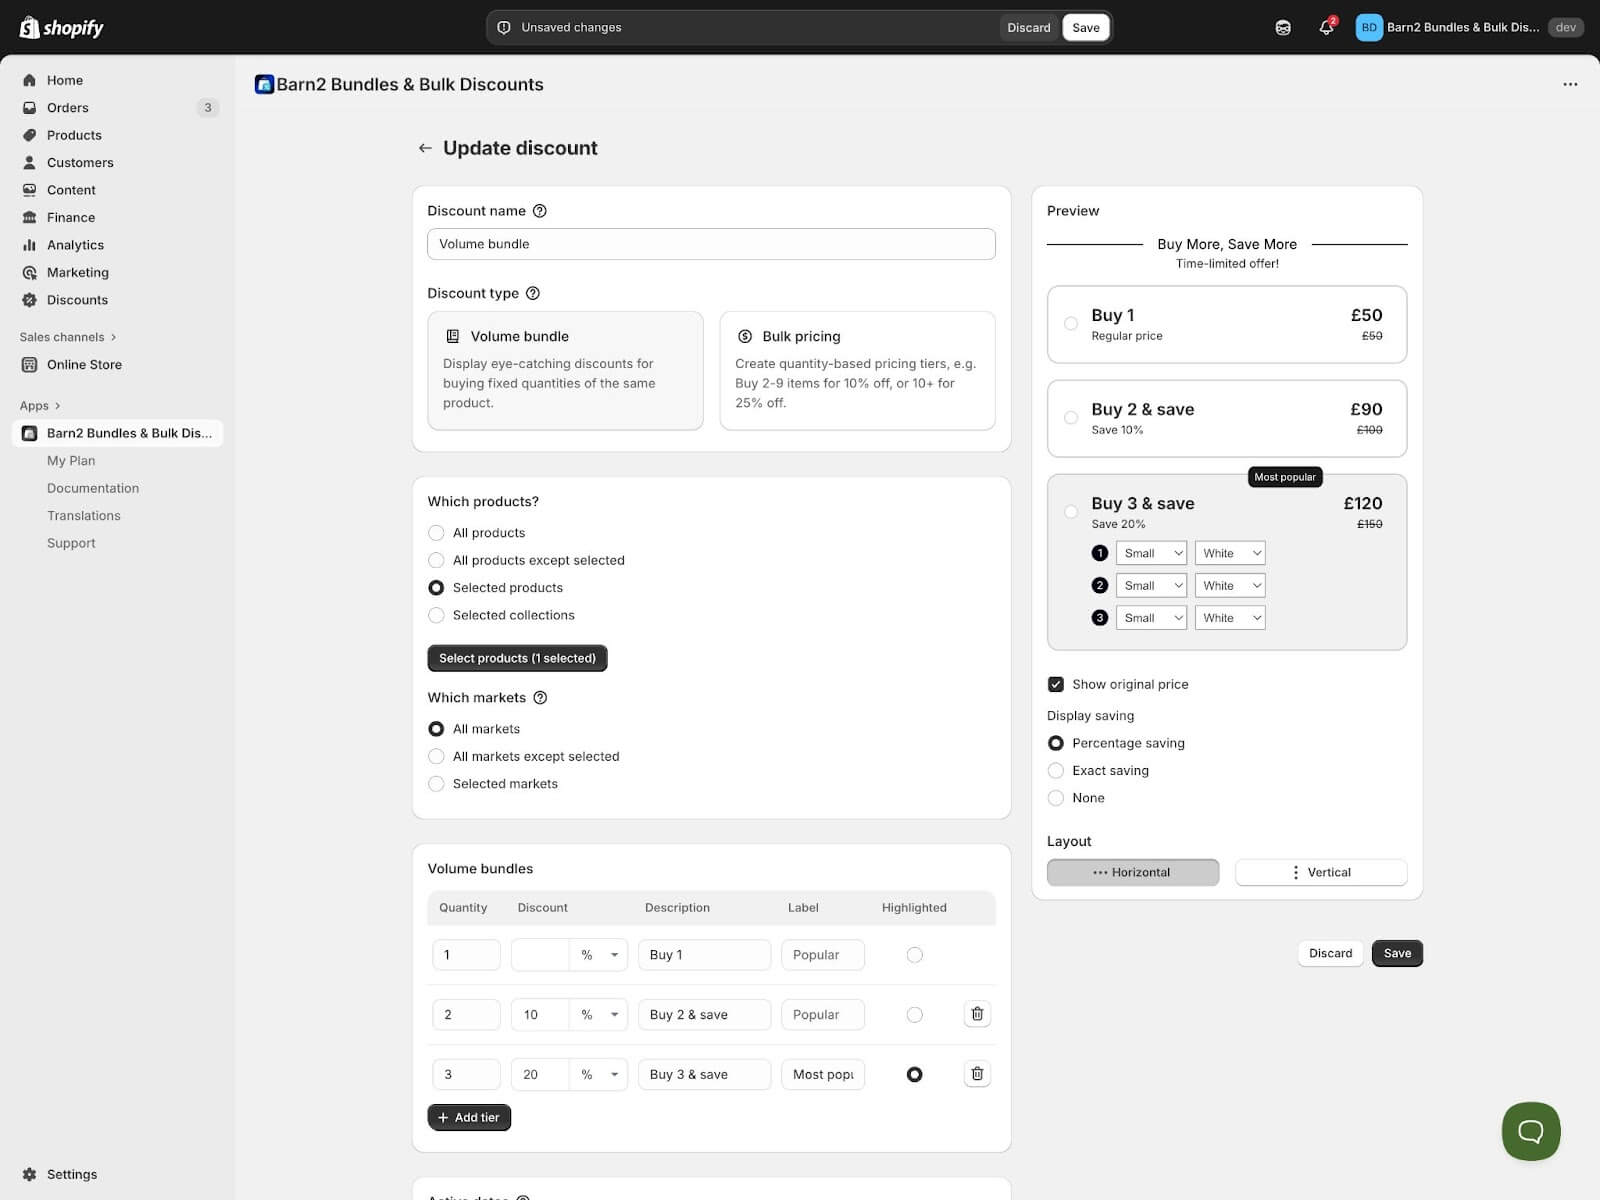Screen dimensions: 1600x1200
Task: Open the chat support bubble
Action: tap(1530, 1131)
